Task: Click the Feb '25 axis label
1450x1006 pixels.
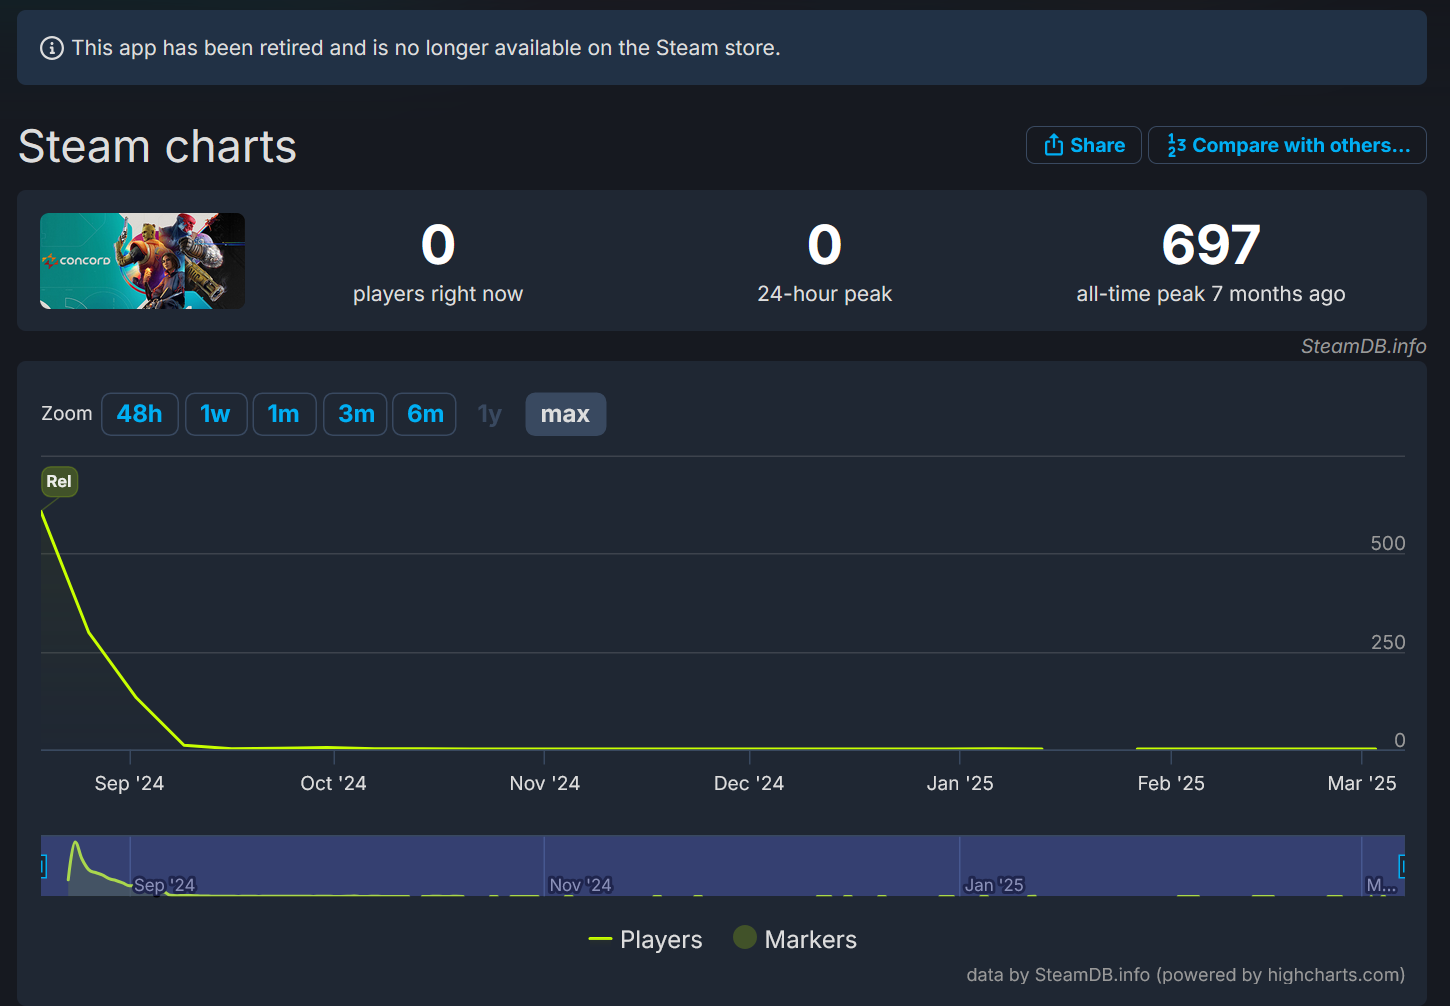Action: 1171,783
